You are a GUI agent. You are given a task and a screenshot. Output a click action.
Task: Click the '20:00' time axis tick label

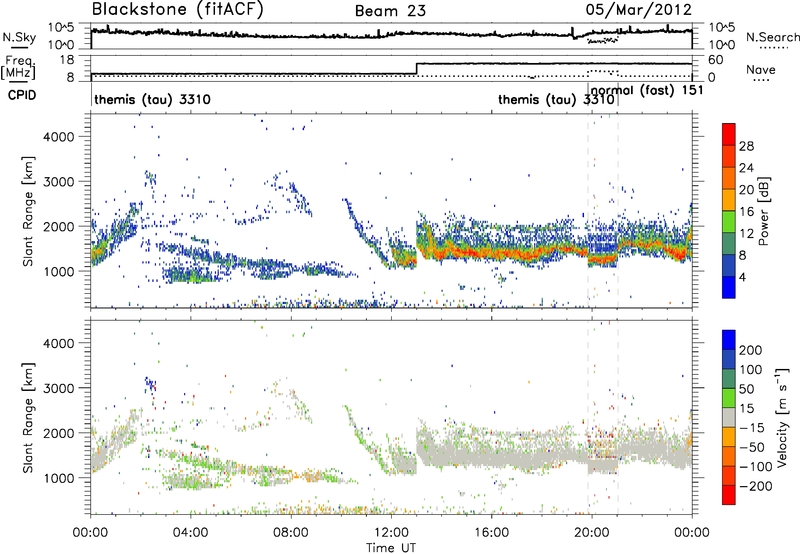click(x=592, y=533)
